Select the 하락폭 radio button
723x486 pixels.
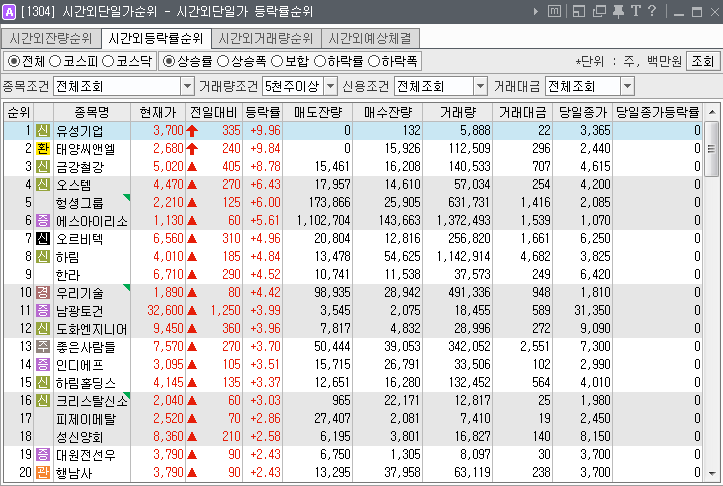pos(373,61)
